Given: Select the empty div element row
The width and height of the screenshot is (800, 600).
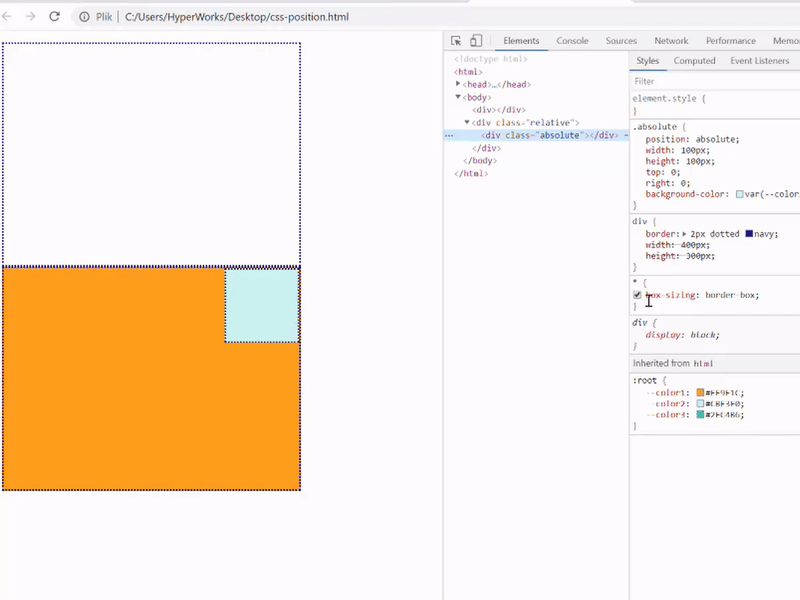Looking at the screenshot, I should coord(498,110).
